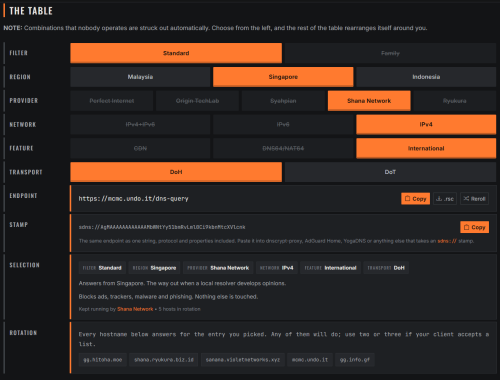Click the momo.undo.it hostname chip
The width and height of the screenshot is (500, 380).
coord(310,360)
